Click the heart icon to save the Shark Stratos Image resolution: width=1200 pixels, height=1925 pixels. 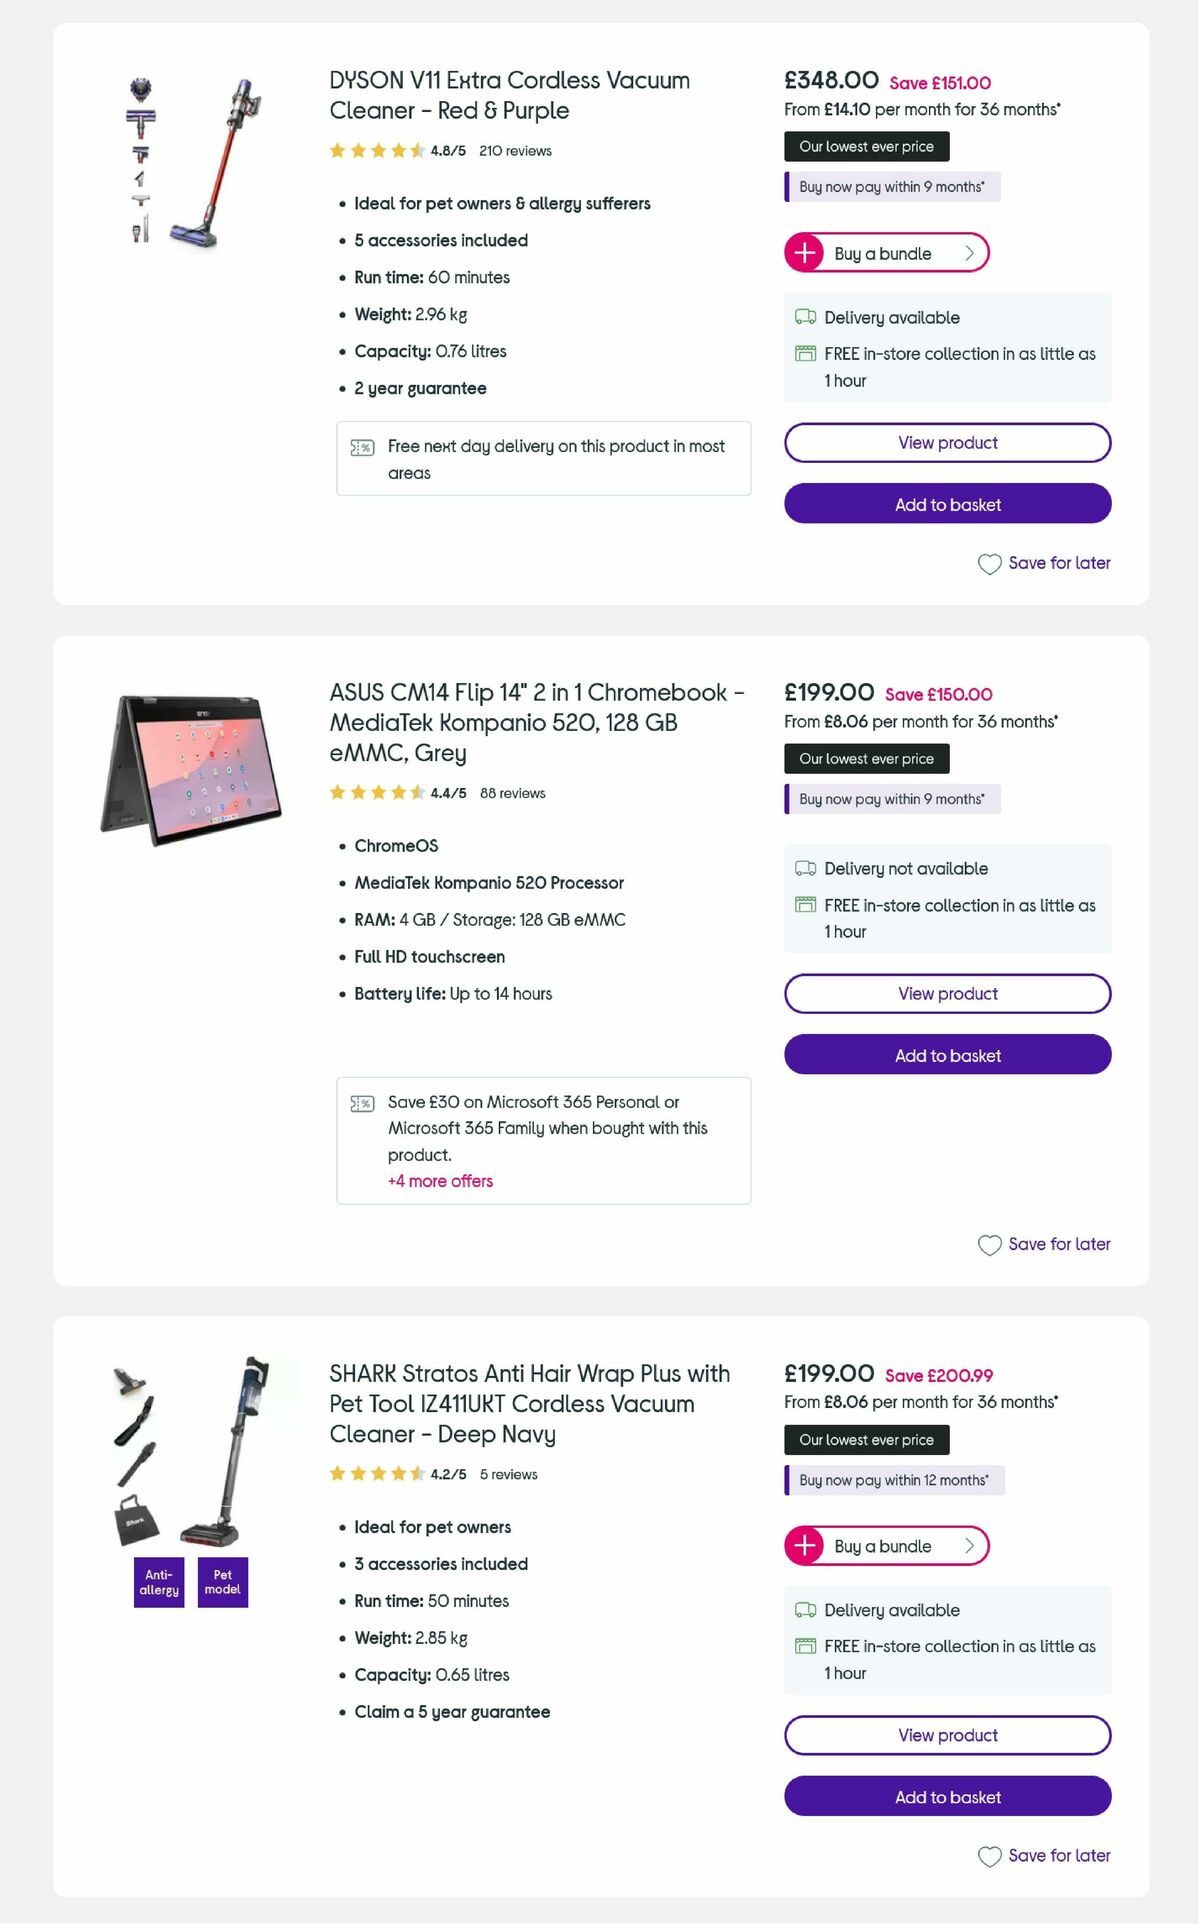click(x=989, y=1856)
